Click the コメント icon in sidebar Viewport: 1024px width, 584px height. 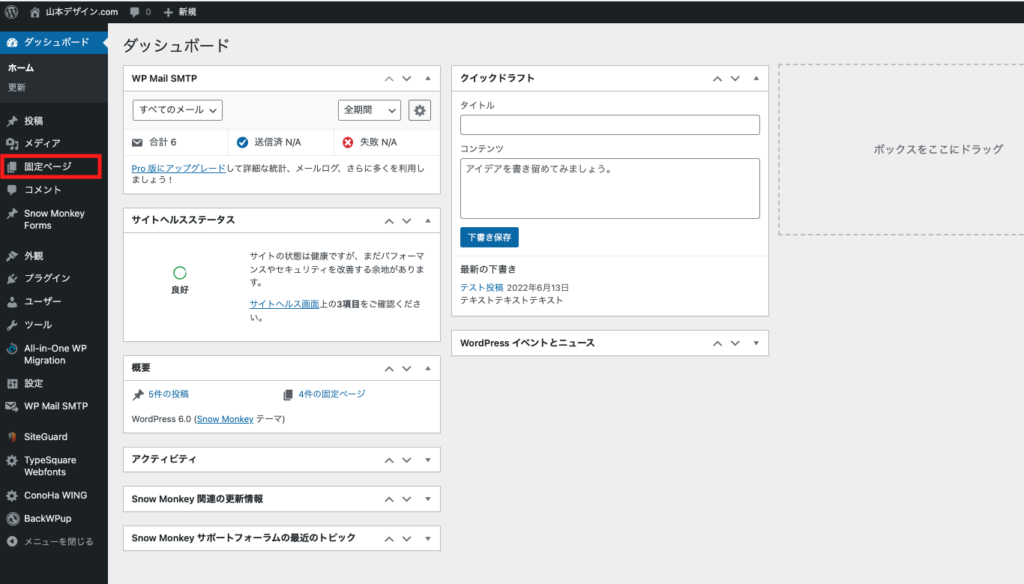[x=12, y=190]
